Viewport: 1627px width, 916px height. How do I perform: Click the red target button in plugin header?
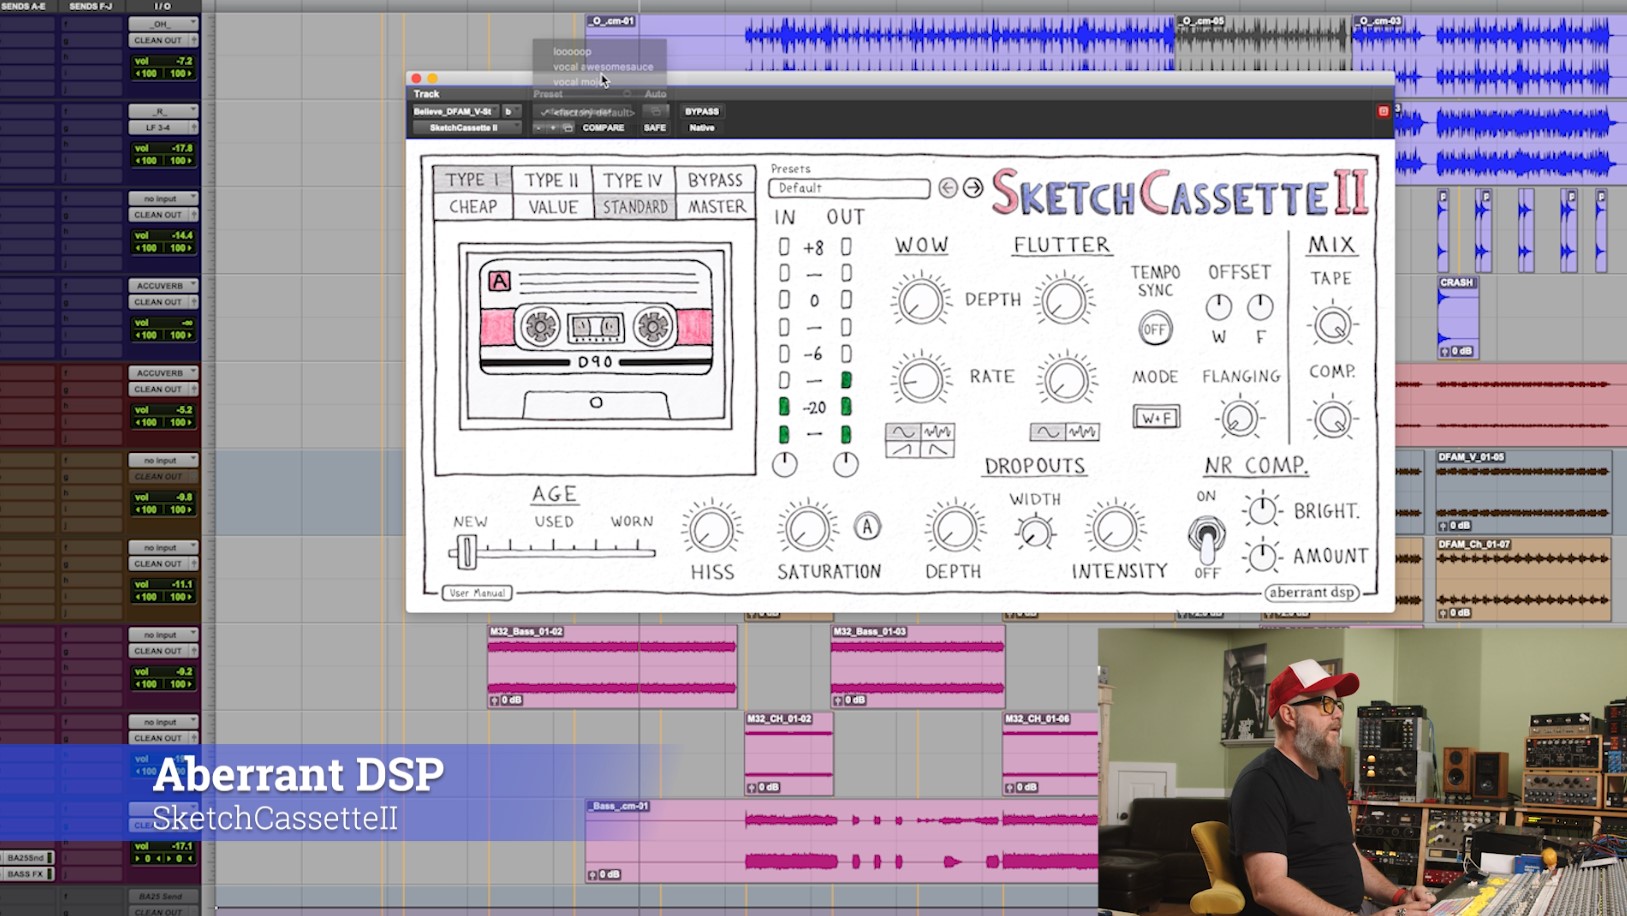[x=1383, y=111]
